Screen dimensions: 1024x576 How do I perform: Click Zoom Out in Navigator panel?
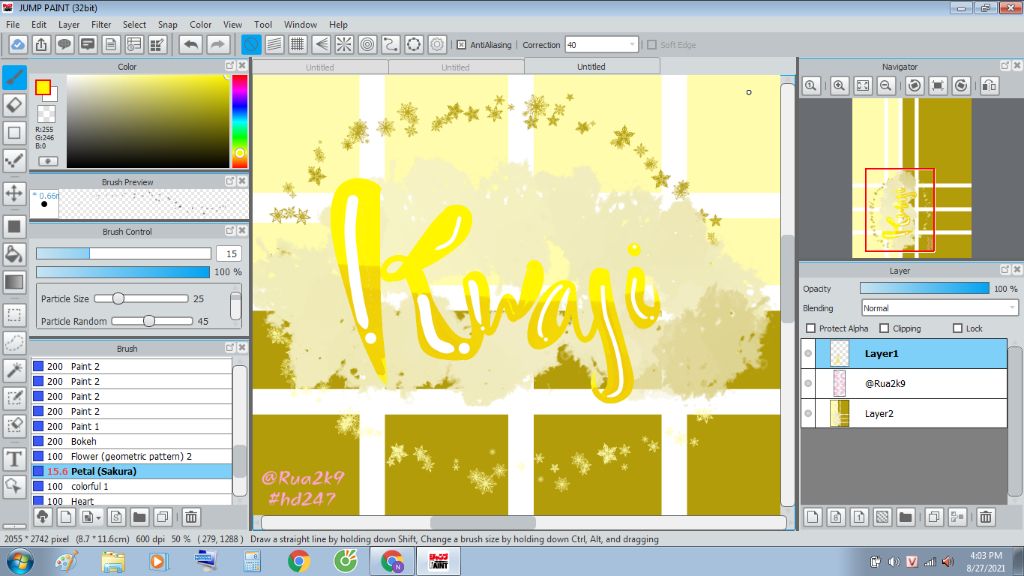(886, 86)
